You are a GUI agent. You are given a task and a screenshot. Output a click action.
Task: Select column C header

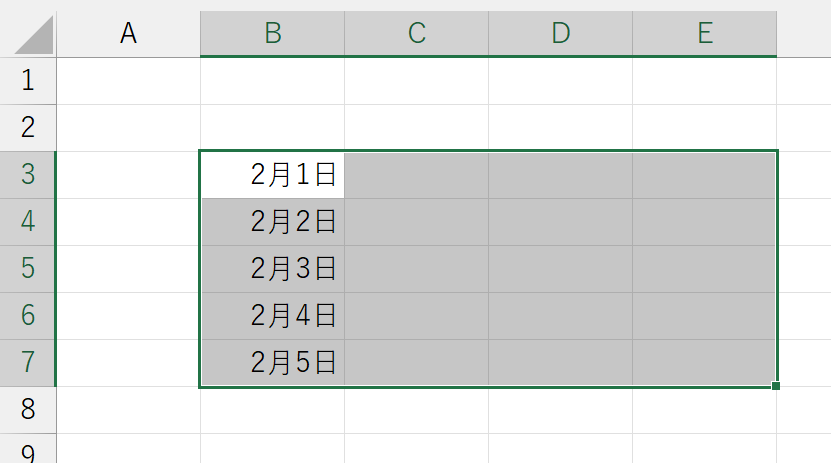point(416,33)
